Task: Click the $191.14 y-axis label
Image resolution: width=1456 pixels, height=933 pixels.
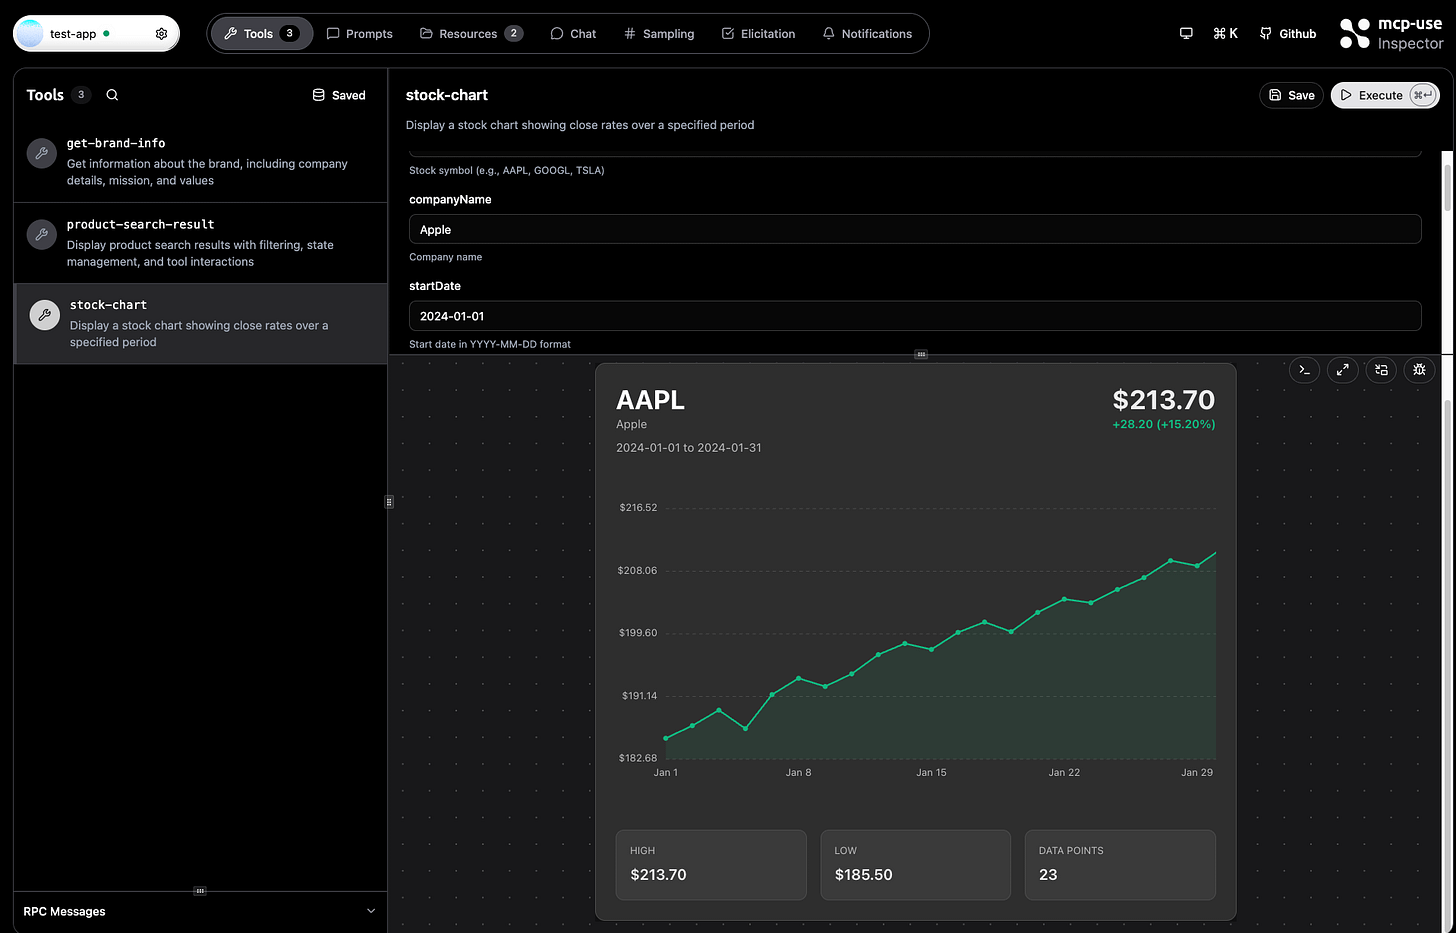Action: point(640,696)
